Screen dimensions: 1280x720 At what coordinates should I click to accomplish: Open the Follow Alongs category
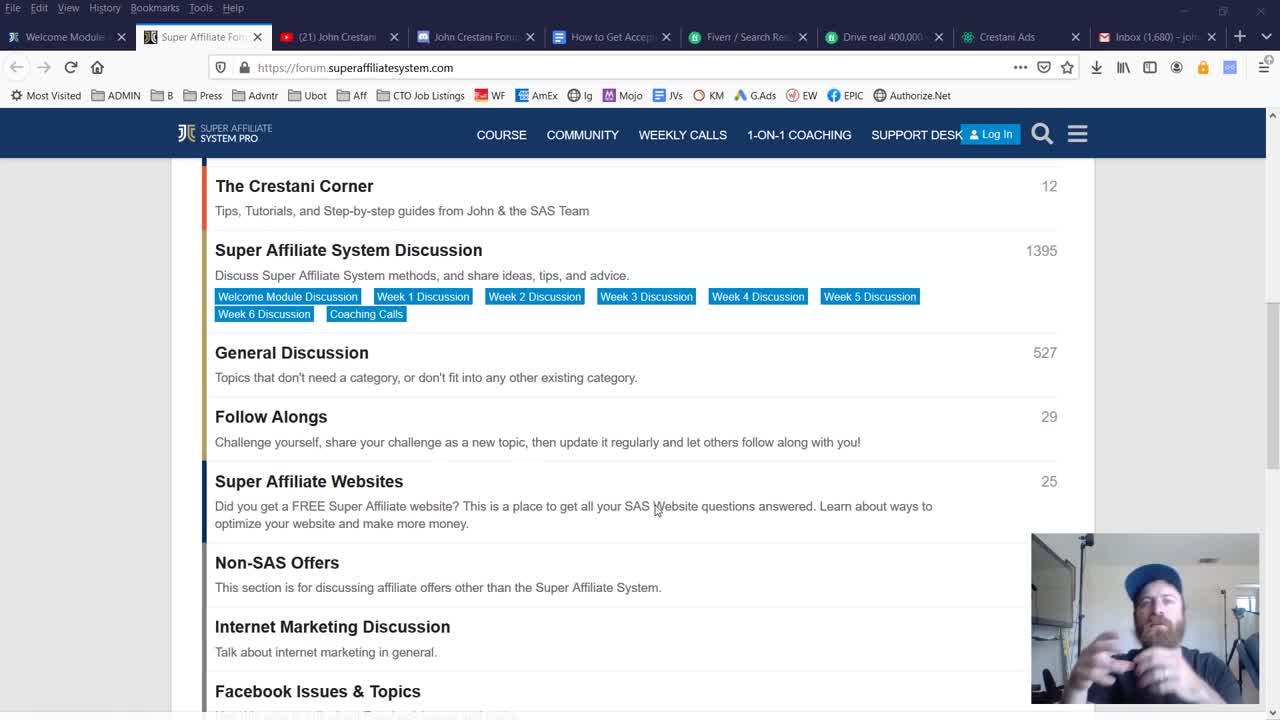click(271, 417)
